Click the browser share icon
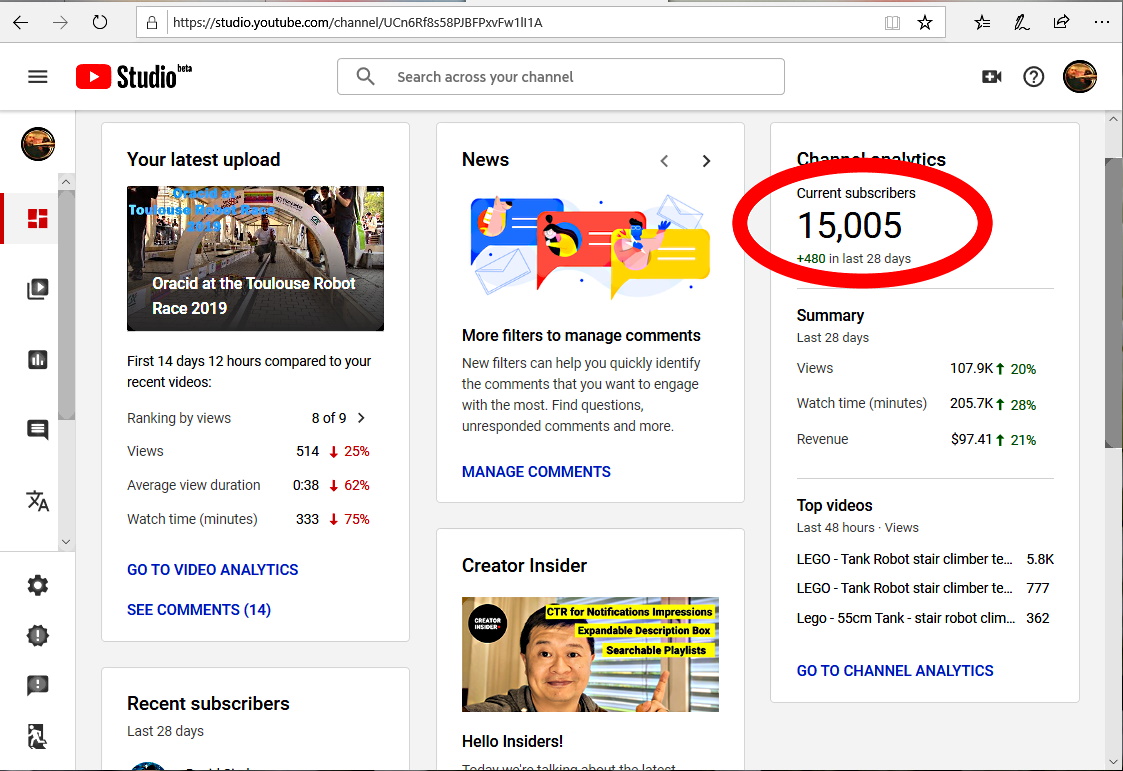This screenshot has width=1123, height=771. [1061, 22]
